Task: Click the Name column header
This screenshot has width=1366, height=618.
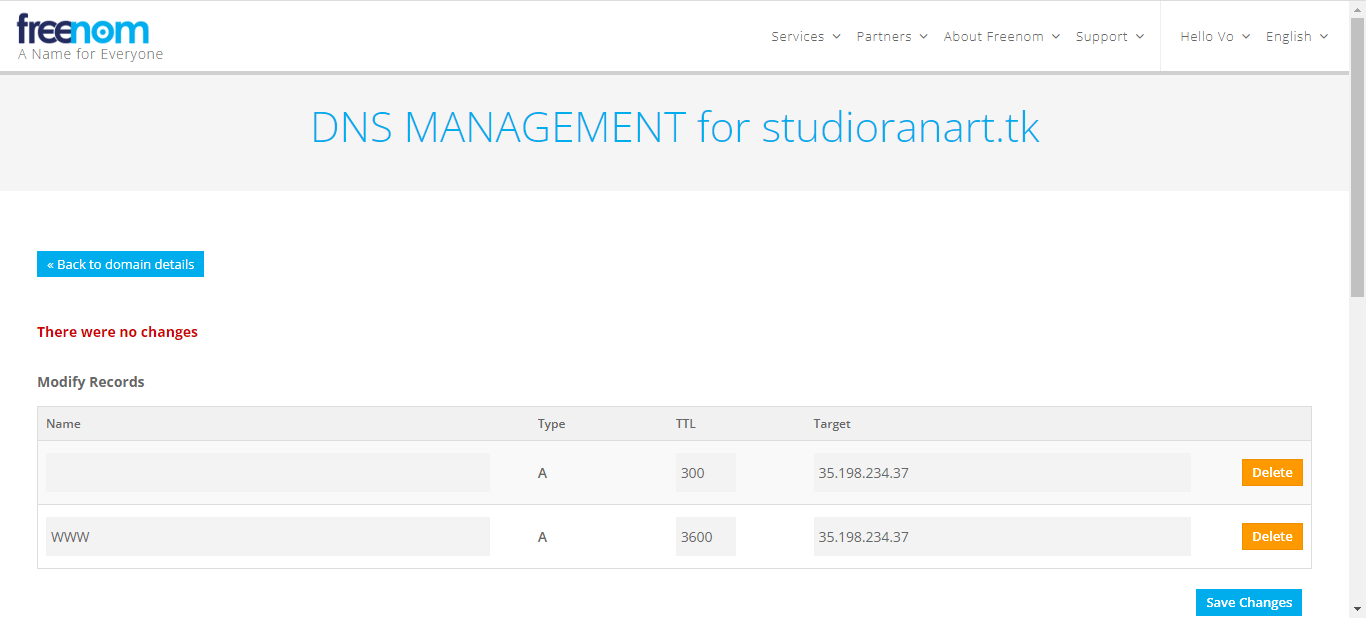Action: [x=63, y=424]
